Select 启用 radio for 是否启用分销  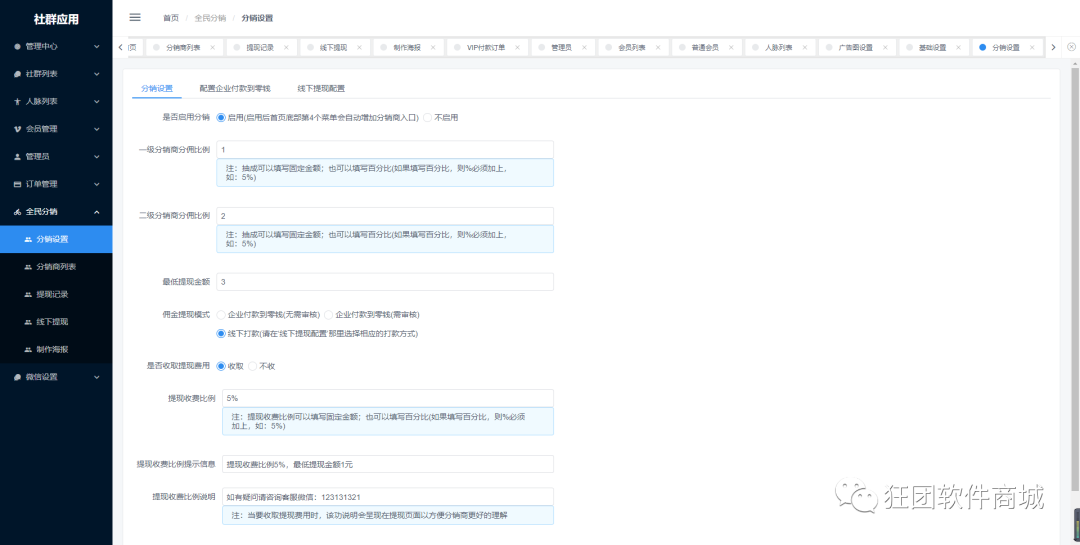[221, 118]
